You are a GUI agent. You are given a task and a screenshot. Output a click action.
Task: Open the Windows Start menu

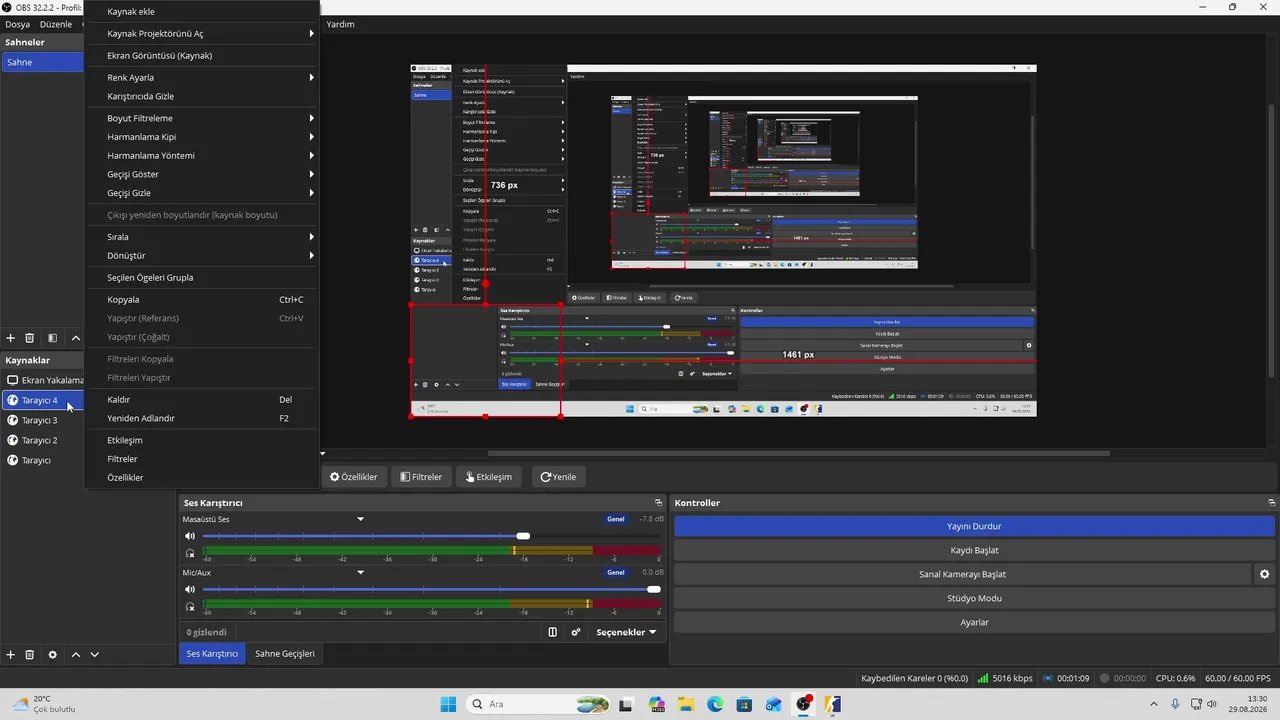pos(448,704)
